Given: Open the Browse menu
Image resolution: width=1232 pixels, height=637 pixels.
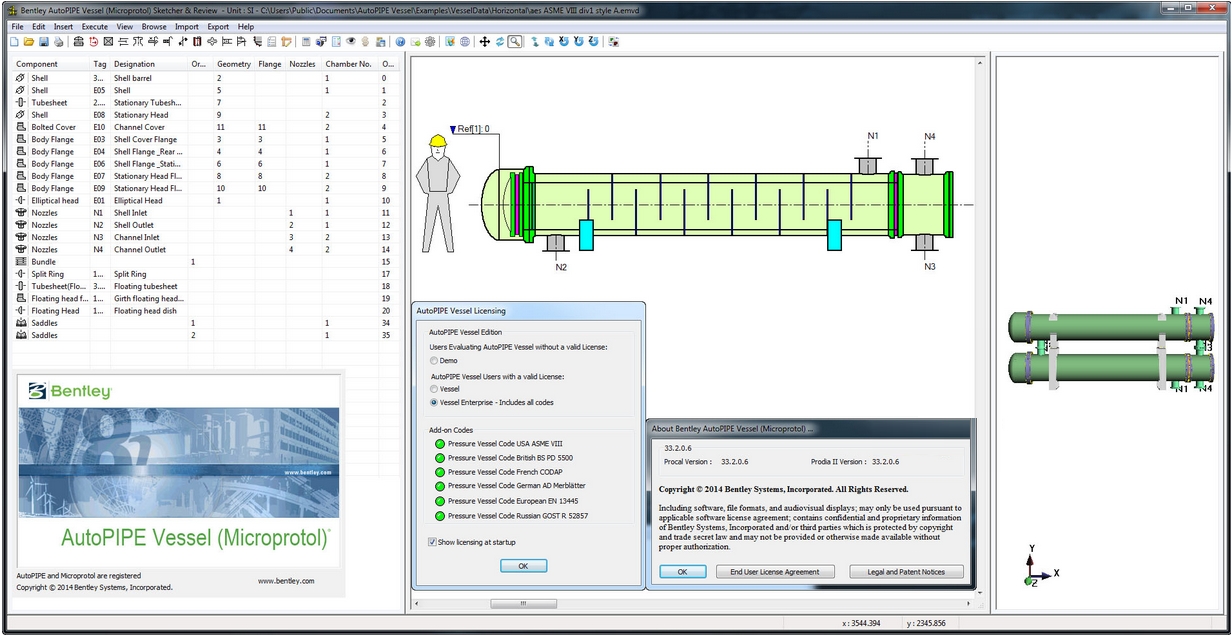Looking at the screenshot, I should pyautogui.click(x=154, y=27).
